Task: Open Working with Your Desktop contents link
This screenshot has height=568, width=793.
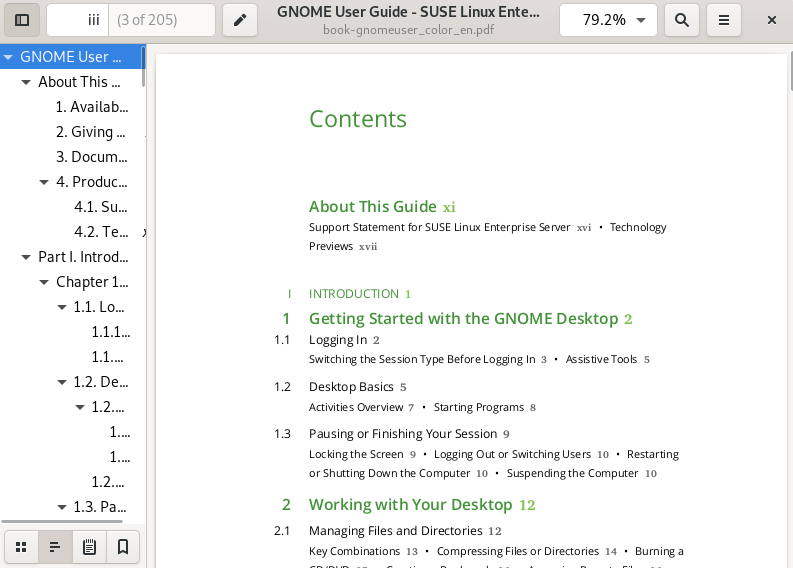Action: click(x=410, y=505)
